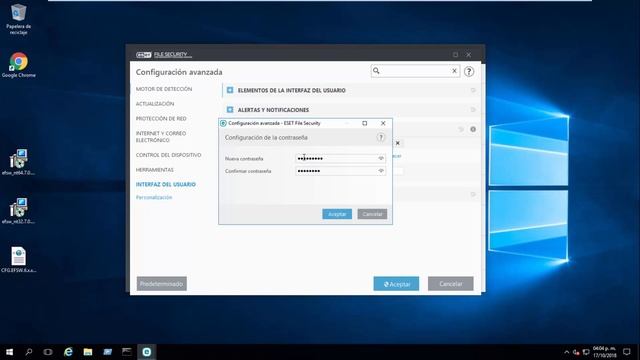The image size is (640, 360).
Task: Select the efsw_nt64 installer desktop icon
Action: pyautogui.click(x=18, y=162)
